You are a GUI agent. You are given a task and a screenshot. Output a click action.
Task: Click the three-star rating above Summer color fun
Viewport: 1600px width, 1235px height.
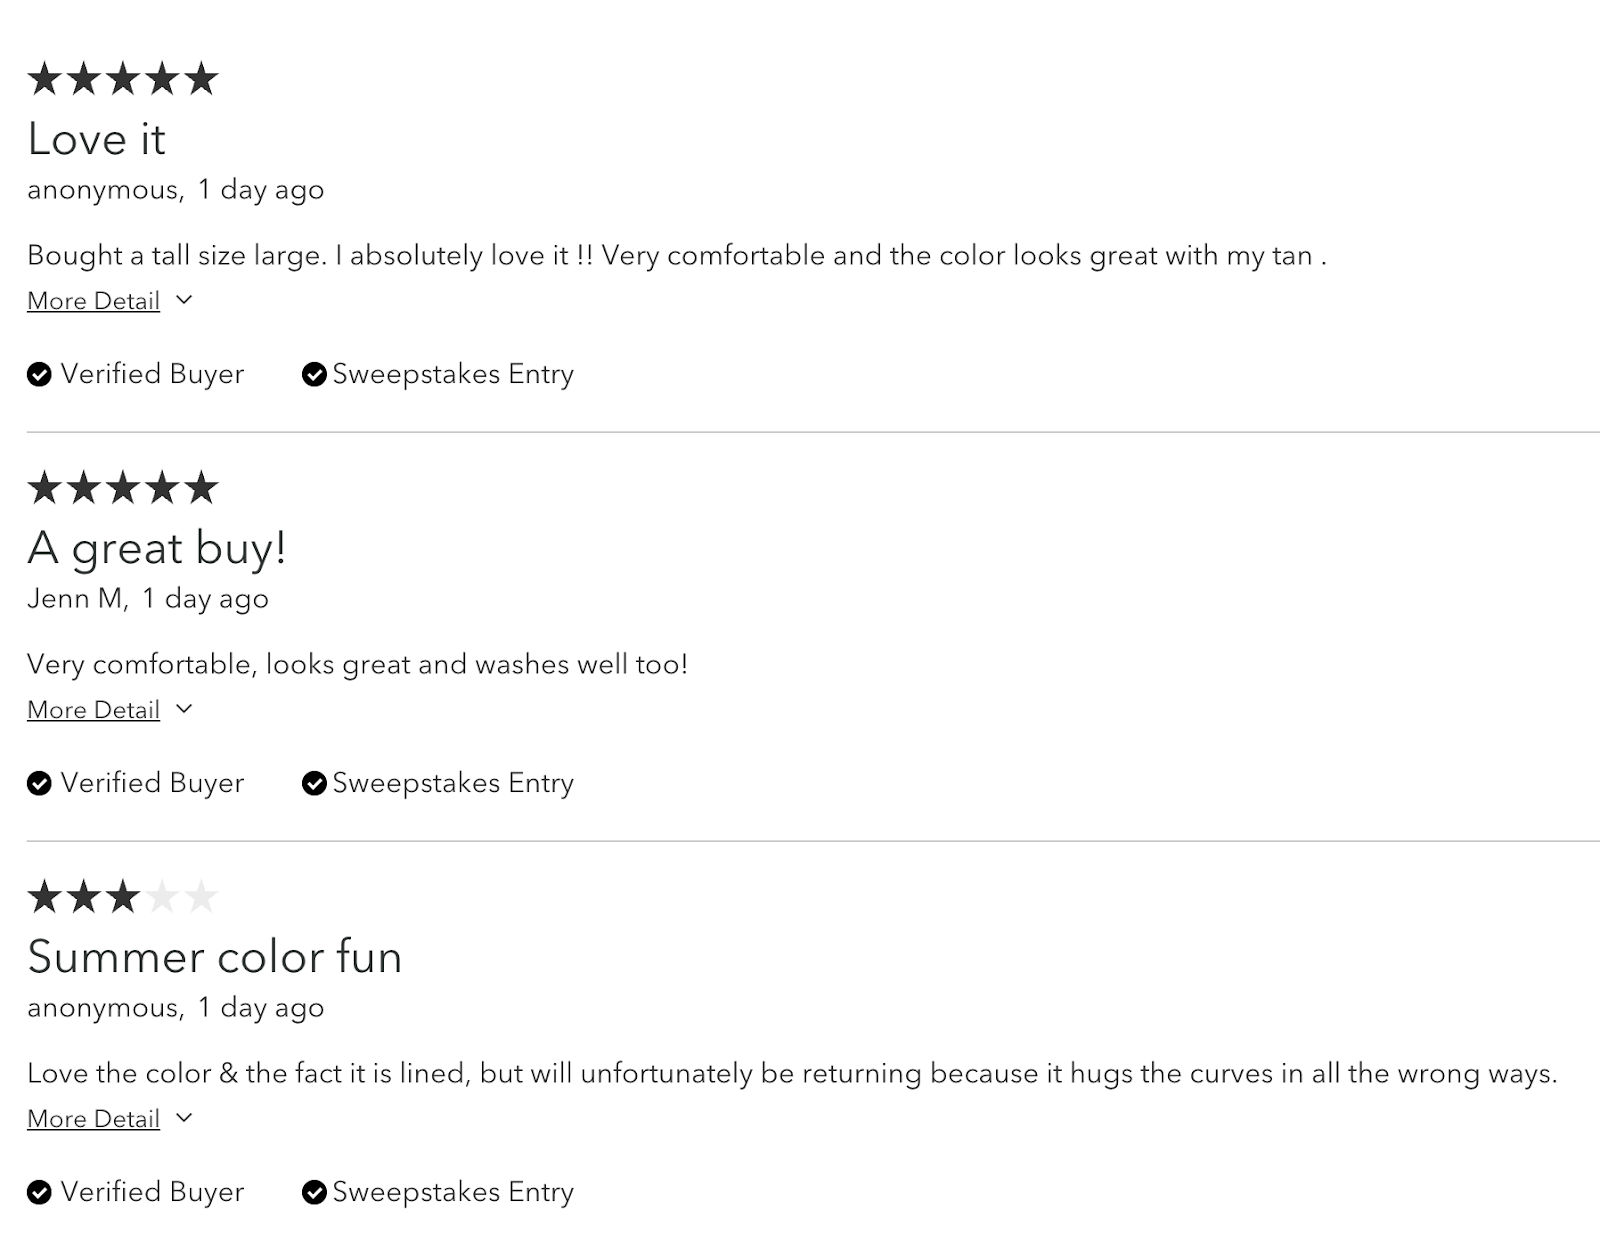coord(84,897)
